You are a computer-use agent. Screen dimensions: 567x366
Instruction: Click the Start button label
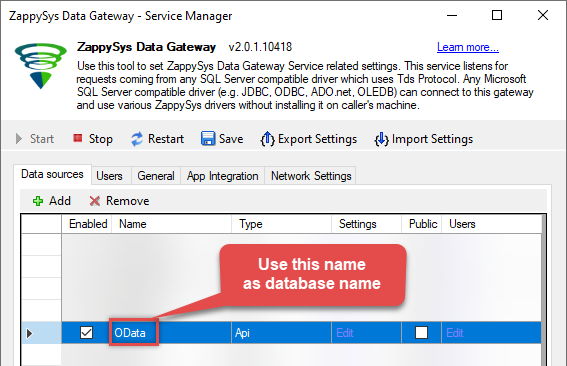pos(42,139)
